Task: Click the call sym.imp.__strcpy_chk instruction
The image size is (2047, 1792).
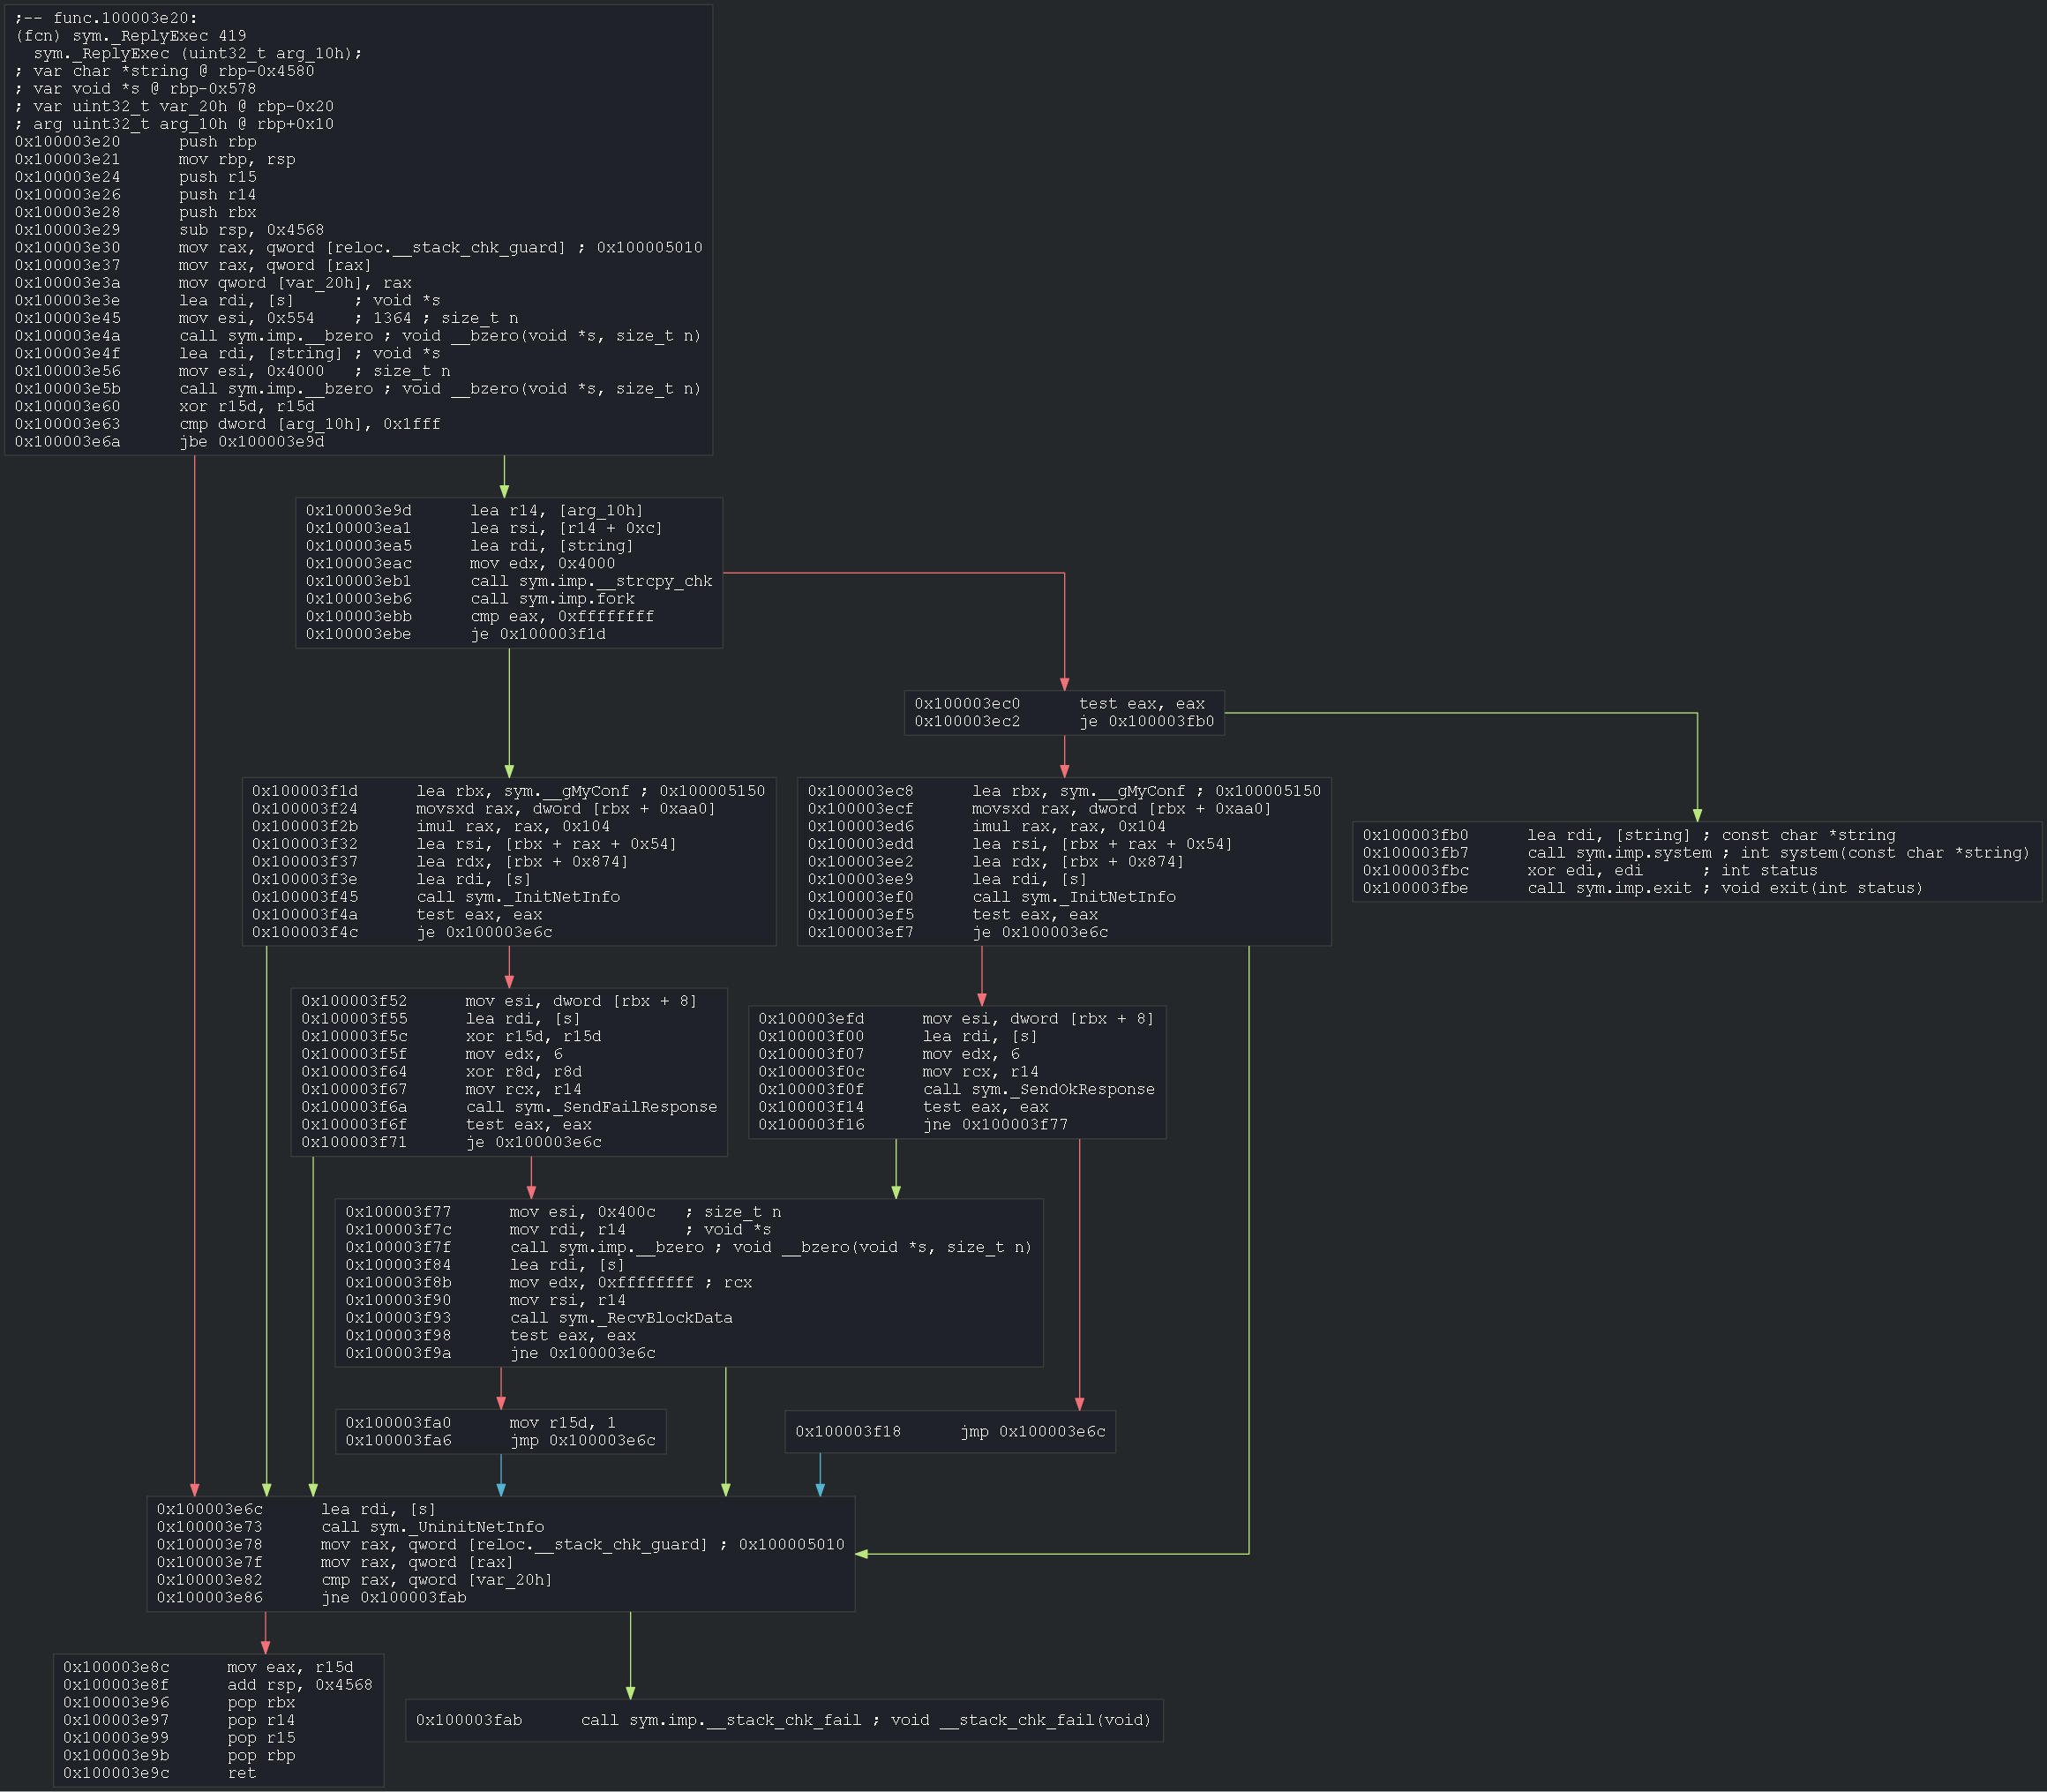Action: (x=591, y=581)
